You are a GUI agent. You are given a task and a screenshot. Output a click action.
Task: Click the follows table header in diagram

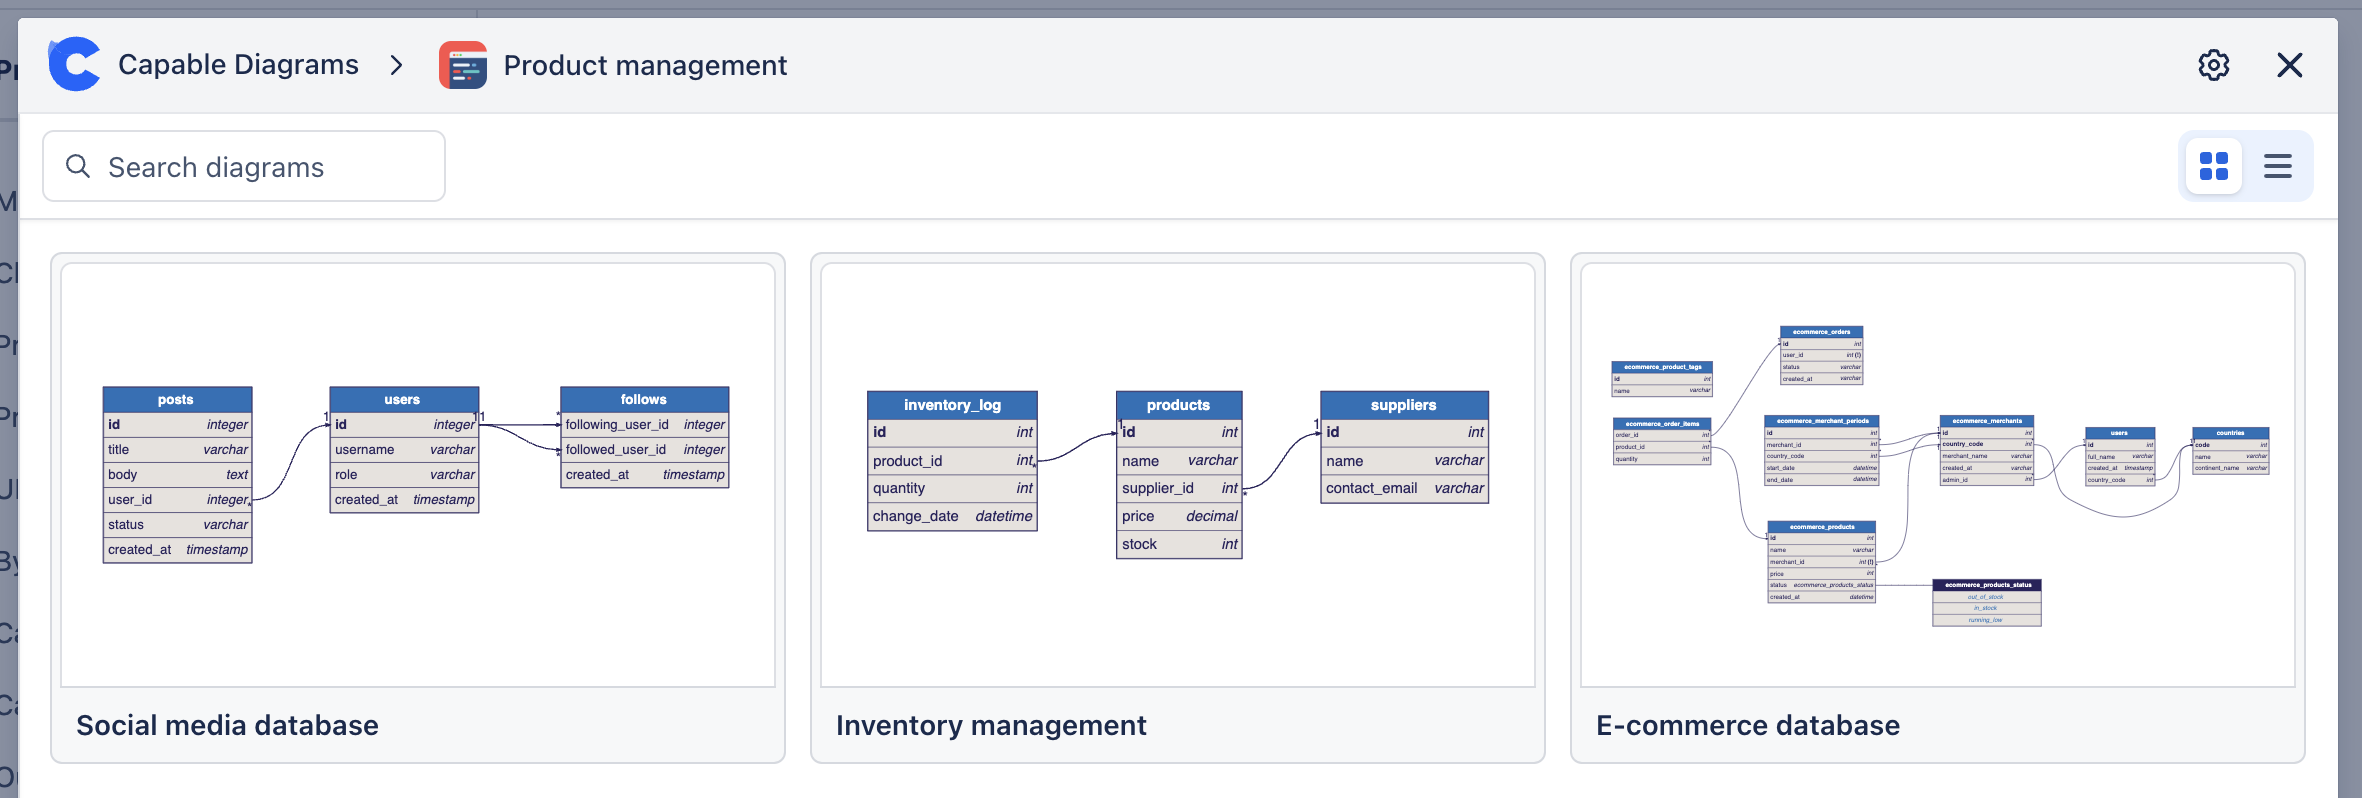(643, 399)
